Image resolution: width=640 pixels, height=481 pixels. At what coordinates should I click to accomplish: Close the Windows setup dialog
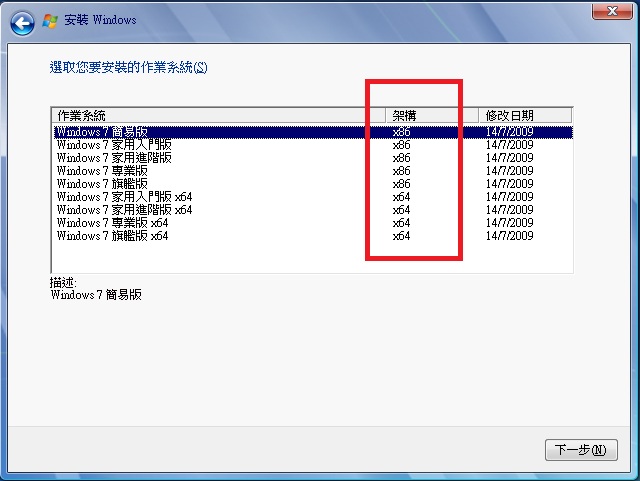coord(612,11)
